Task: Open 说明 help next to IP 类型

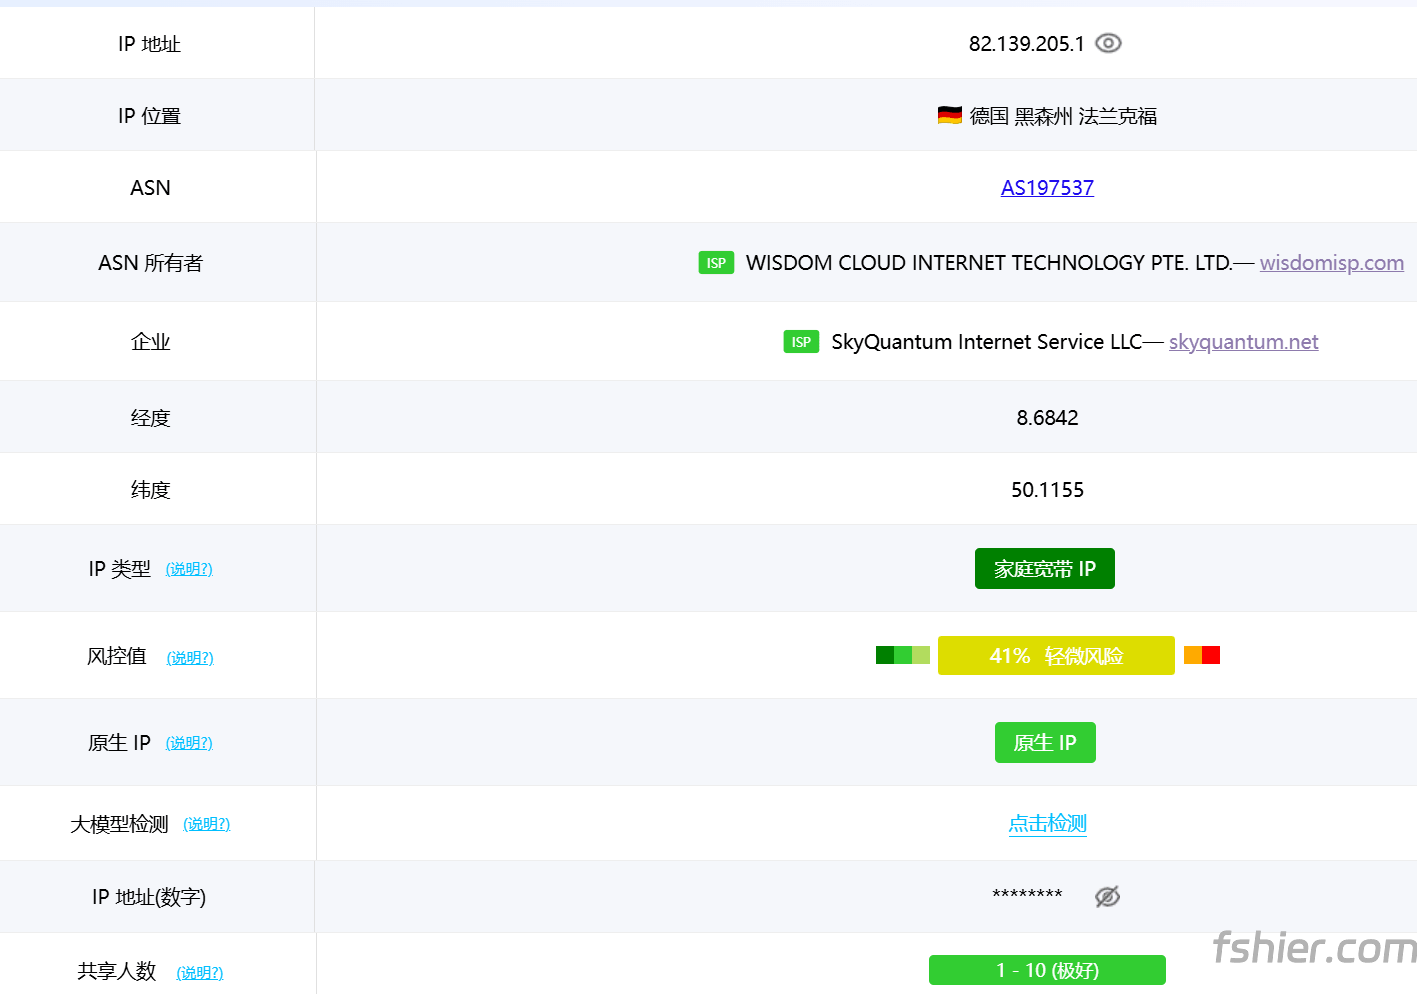Action: click(189, 569)
